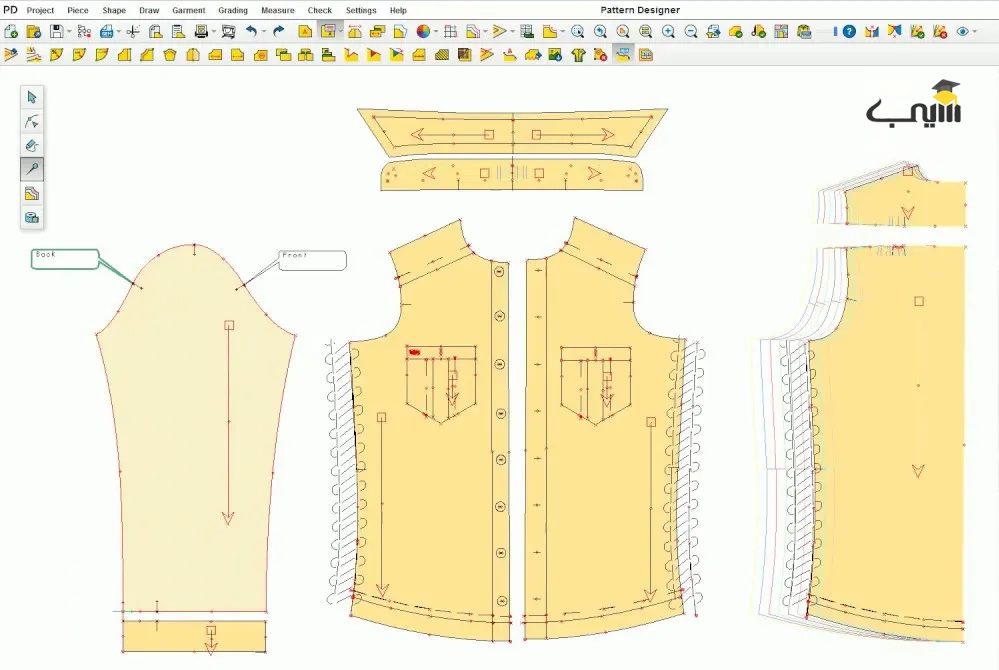This screenshot has width=999, height=670.
Task: Open the dropdown arrow next to the eye icon
Action: (974, 32)
